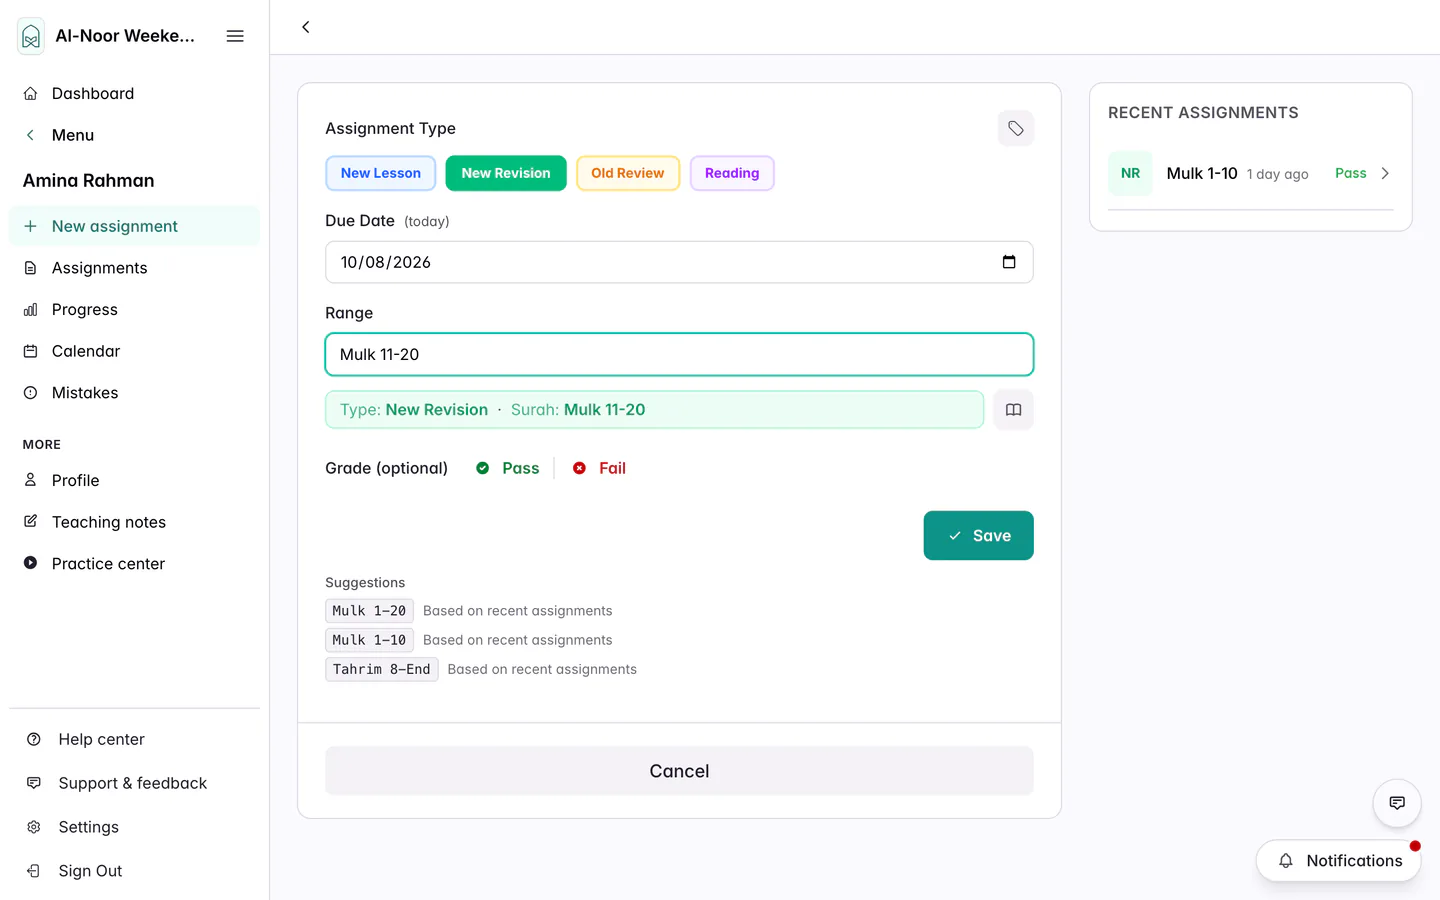Viewport: 1440px width, 900px height.
Task: Click the Assignments document icon
Action: pos(31,268)
